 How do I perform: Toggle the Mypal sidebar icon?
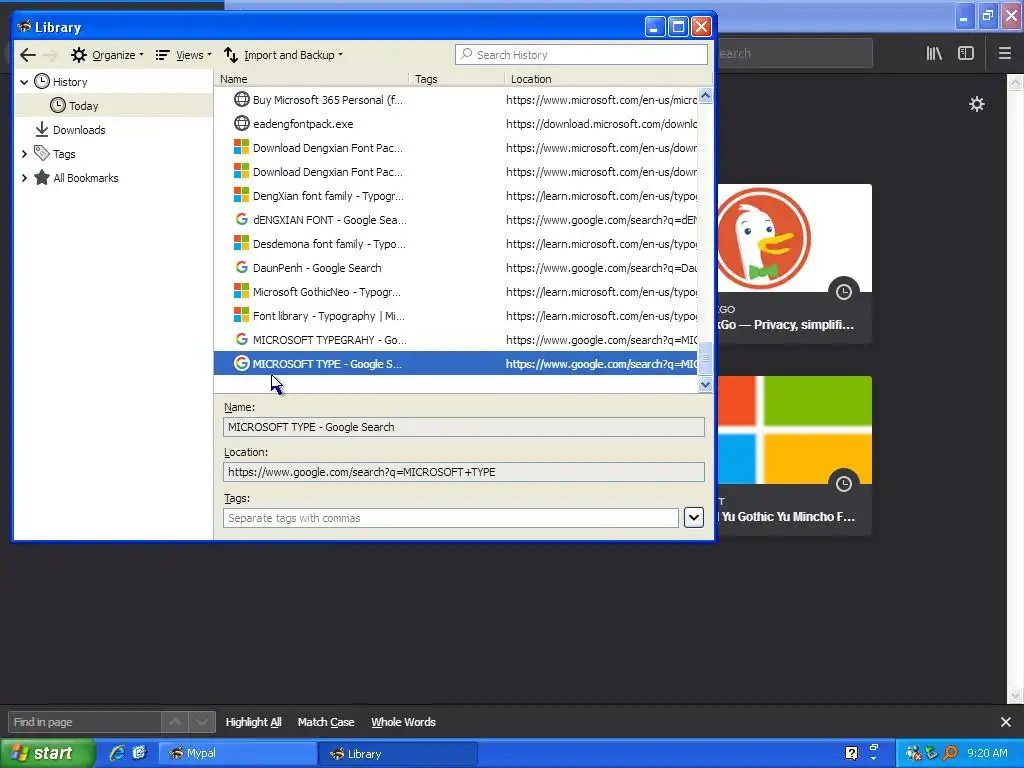tap(966, 54)
